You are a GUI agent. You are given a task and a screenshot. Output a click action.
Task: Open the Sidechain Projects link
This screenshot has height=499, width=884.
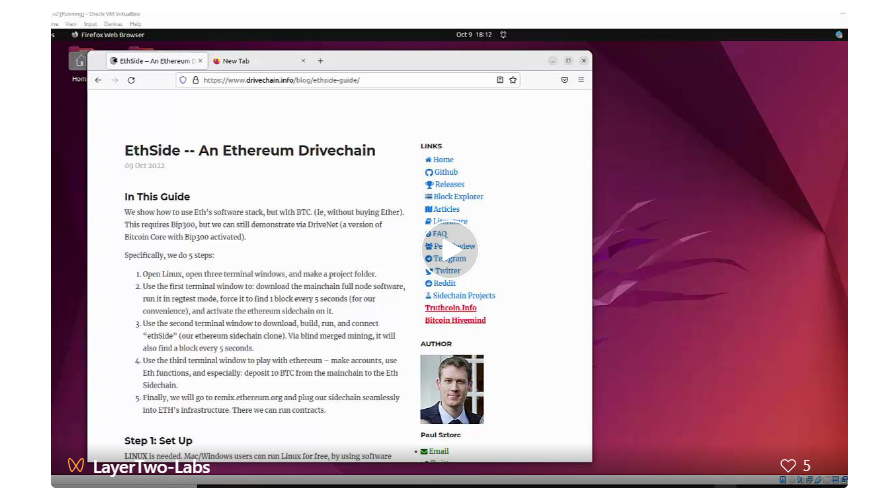tap(464, 295)
